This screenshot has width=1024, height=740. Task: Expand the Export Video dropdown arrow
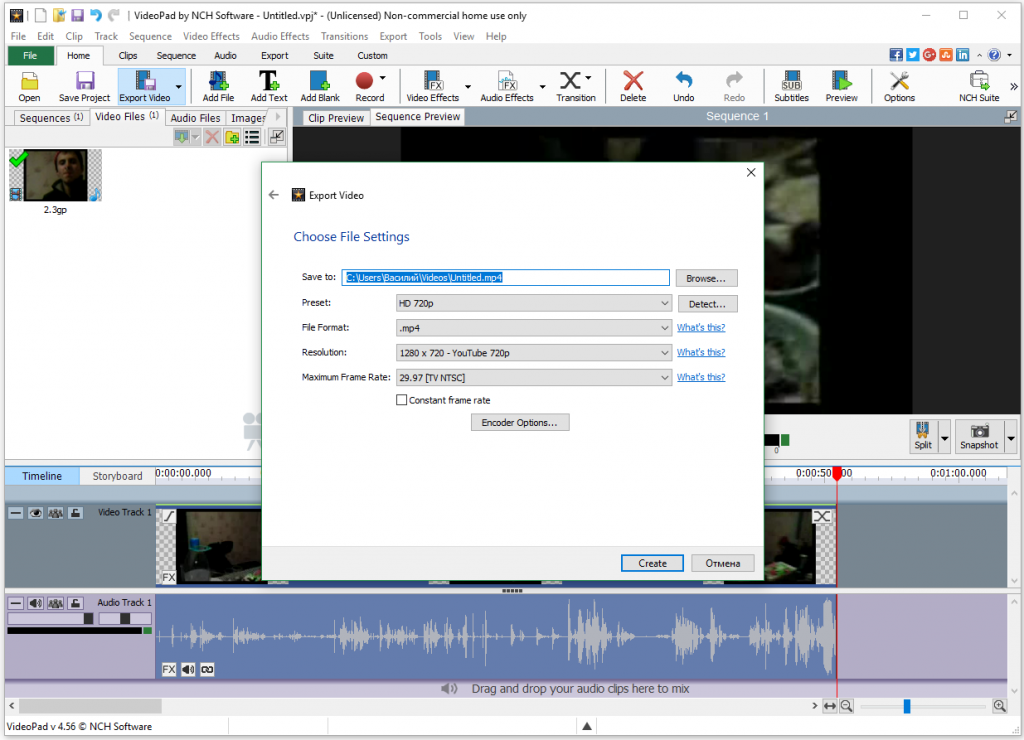pyautogui.click(x=178, y=86)
